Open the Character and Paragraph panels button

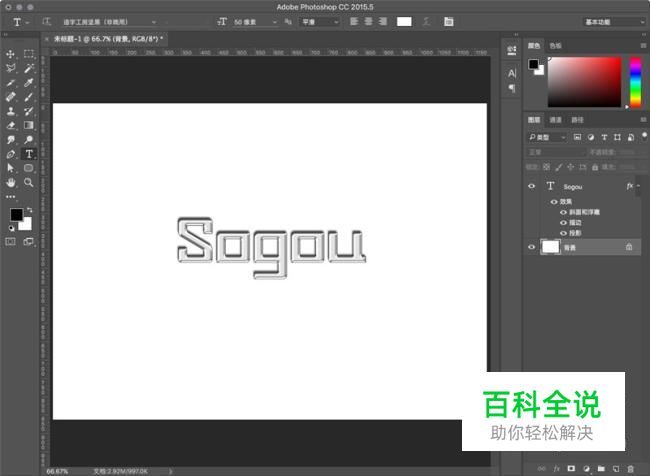pyautogui.click(x=449, y=22)
